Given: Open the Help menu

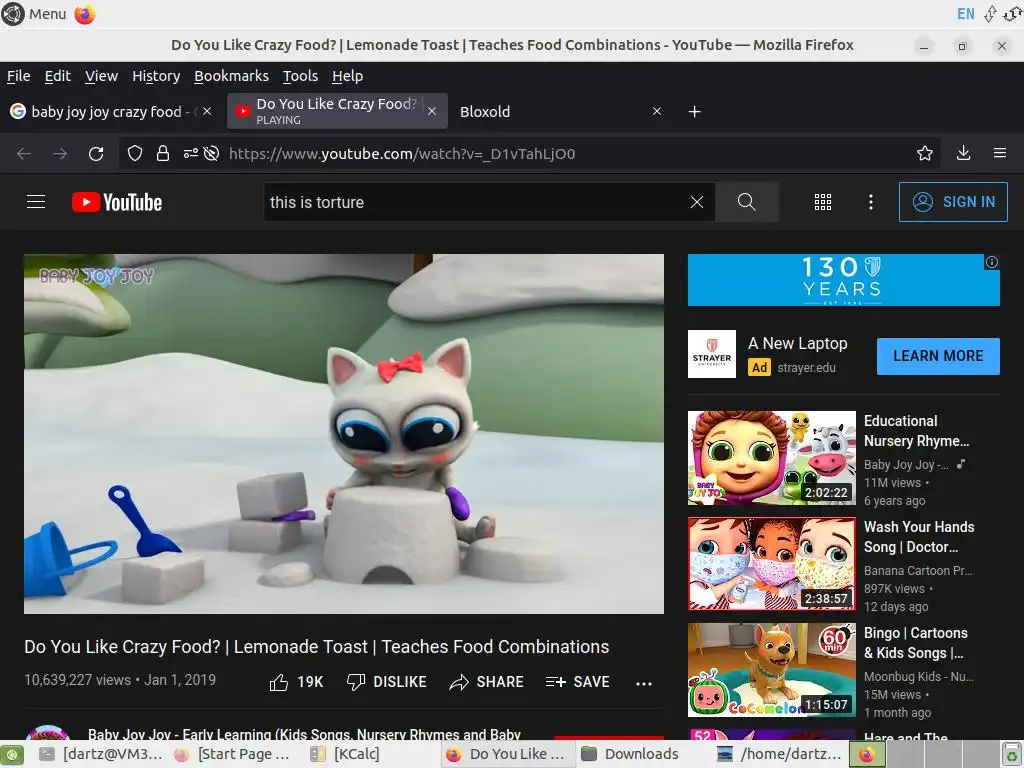Looking at the screenshot, I should coord(347,76).
